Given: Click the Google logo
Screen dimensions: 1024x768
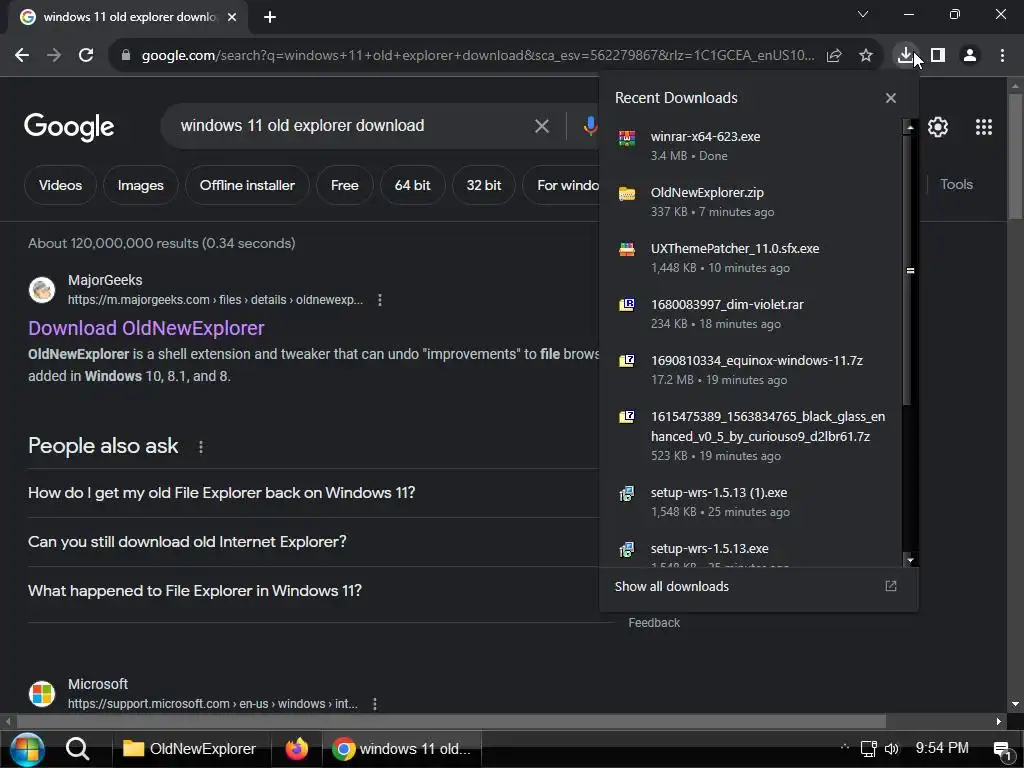Looking at the screenshot, I should click(x=69, y=127).
